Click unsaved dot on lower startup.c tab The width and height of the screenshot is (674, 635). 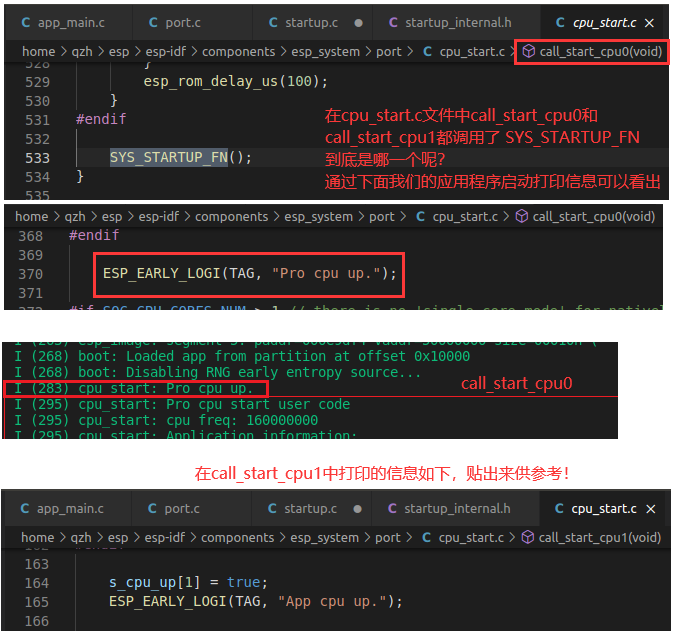[x=357, y=509]
